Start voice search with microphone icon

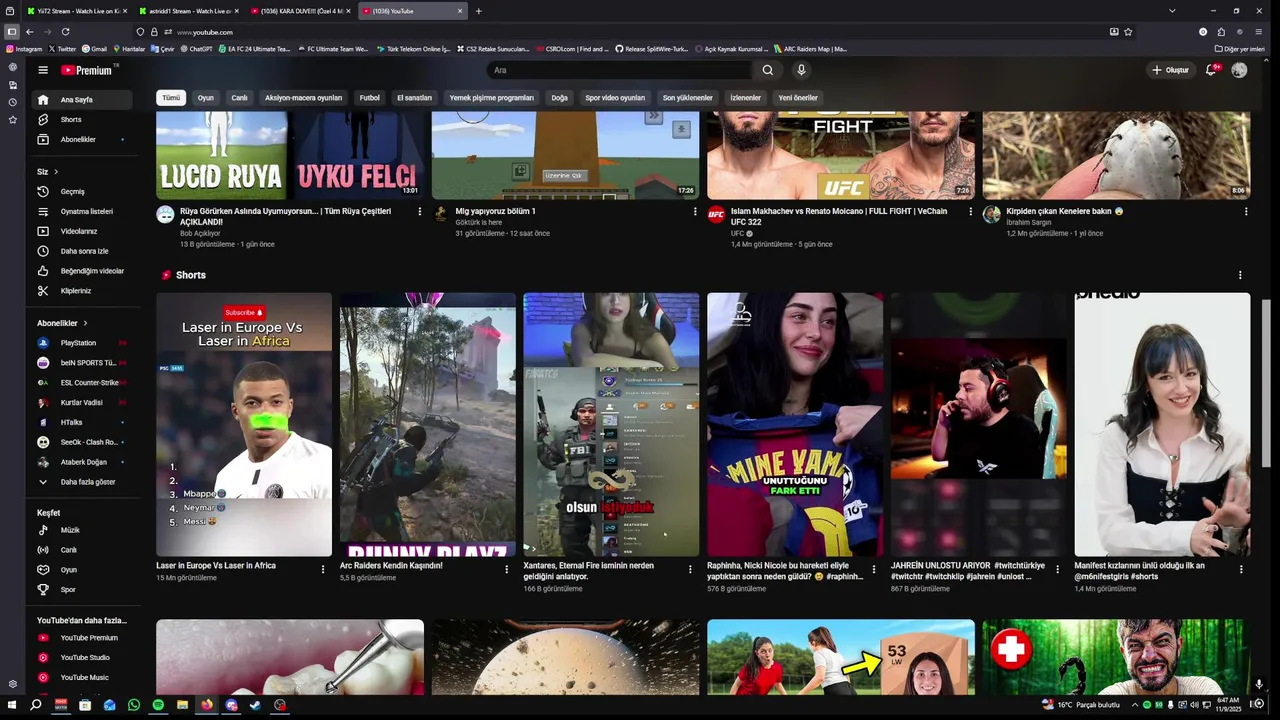pyautogui.click(x=801, y=70)
